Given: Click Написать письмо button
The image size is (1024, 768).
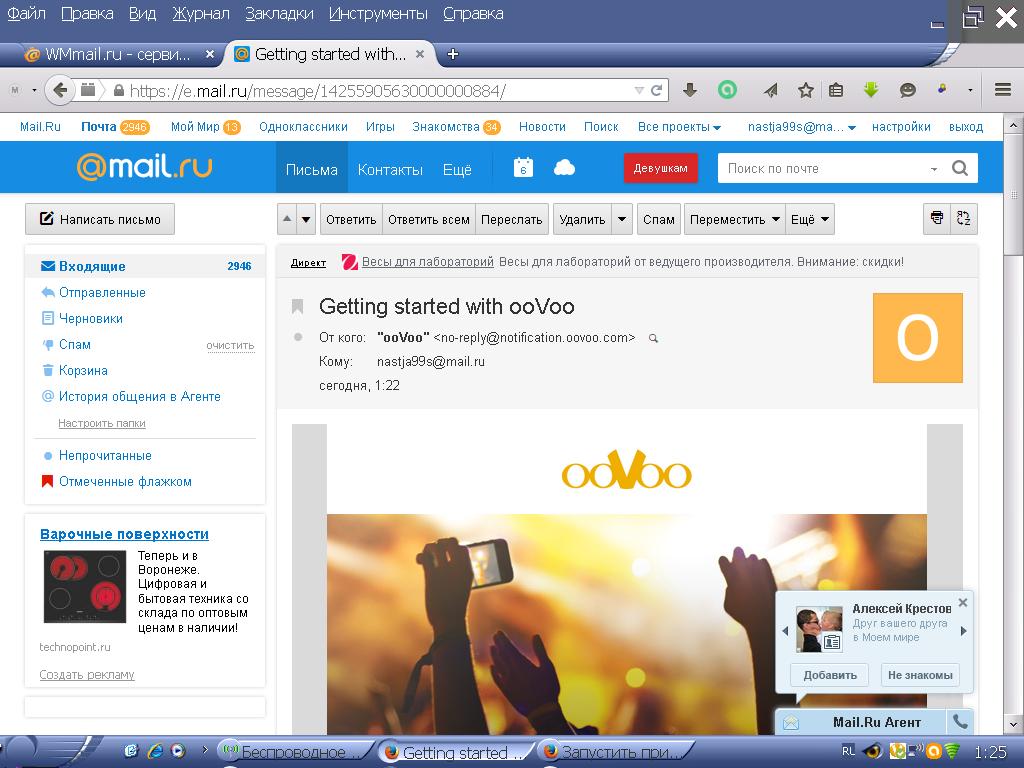Looking at the screenshot, I should click(100, 219).
